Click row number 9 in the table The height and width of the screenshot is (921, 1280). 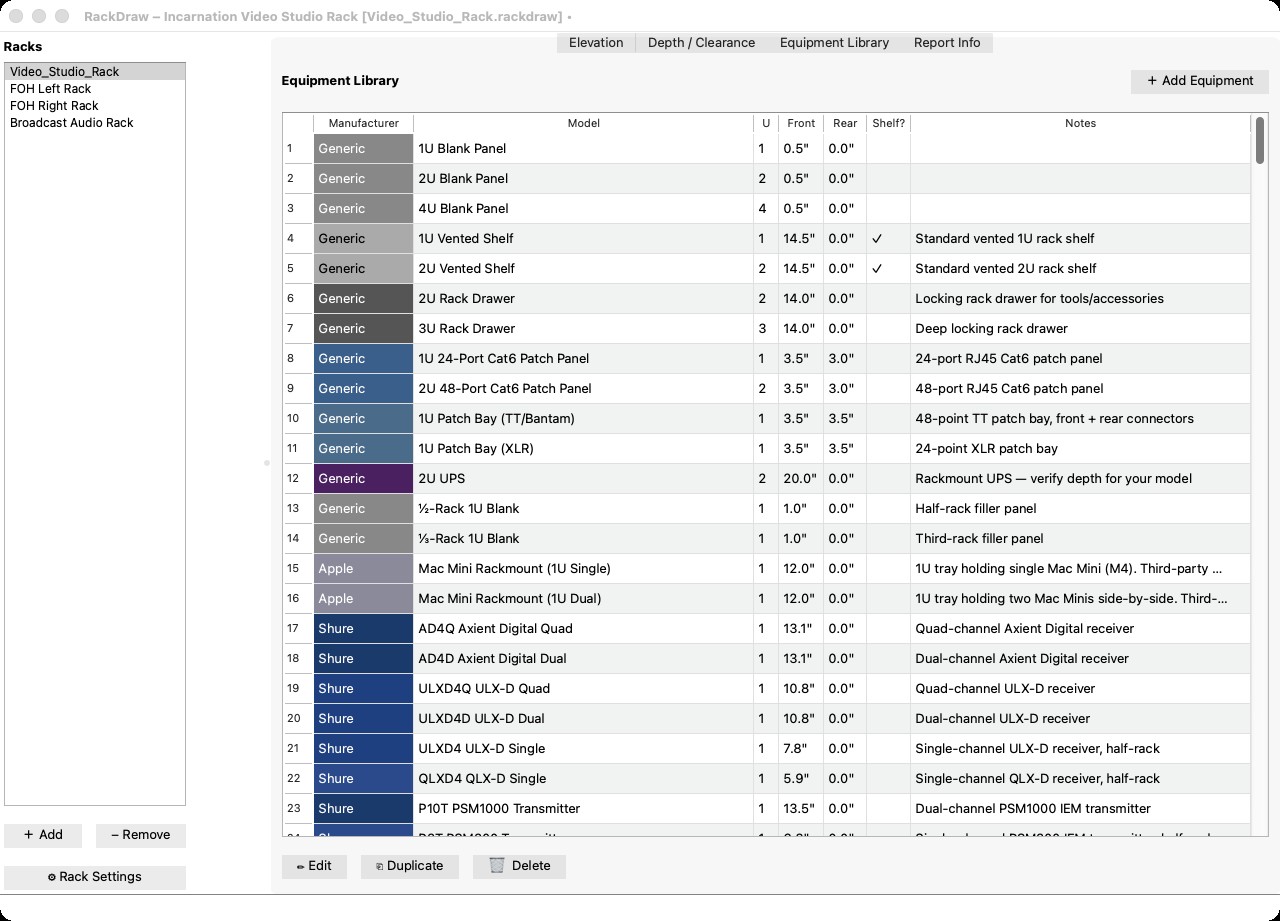[x=298, y=389]
